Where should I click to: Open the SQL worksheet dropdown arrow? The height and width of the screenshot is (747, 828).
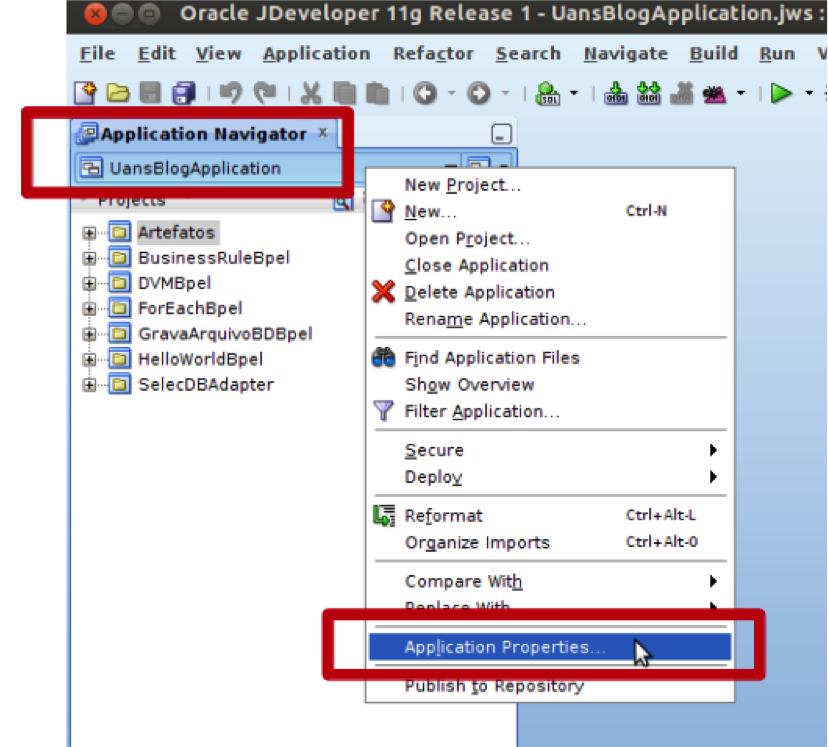pyautogui.click(x=574, y=93)
